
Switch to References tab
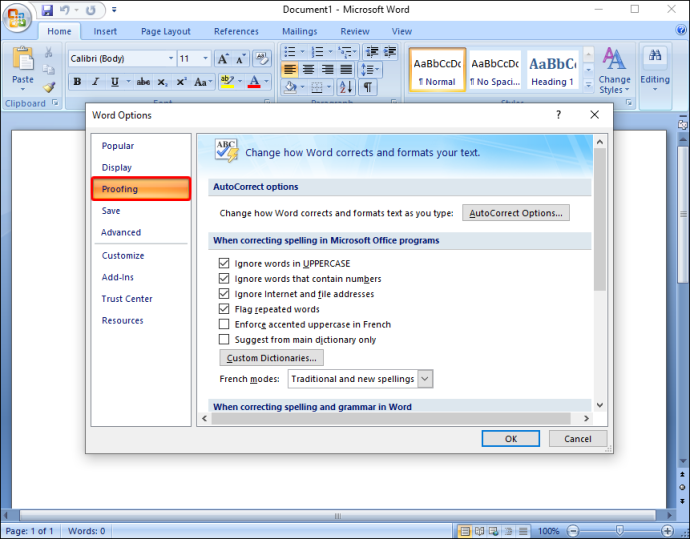tap(236, 31)
